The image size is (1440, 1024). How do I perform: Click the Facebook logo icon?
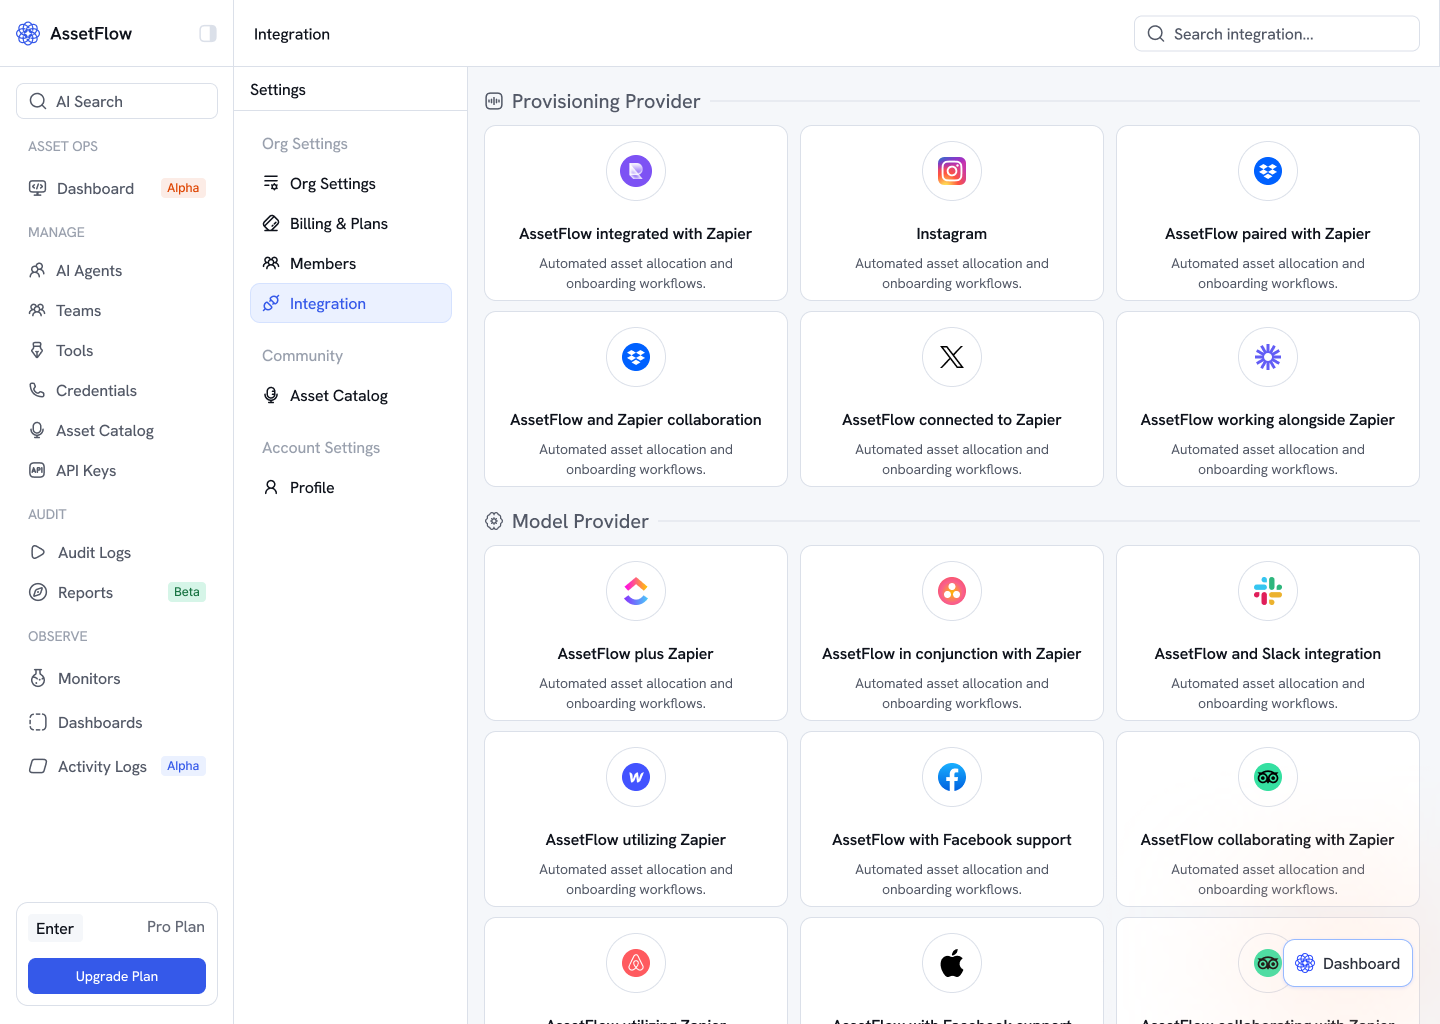(x=952, y=777)
